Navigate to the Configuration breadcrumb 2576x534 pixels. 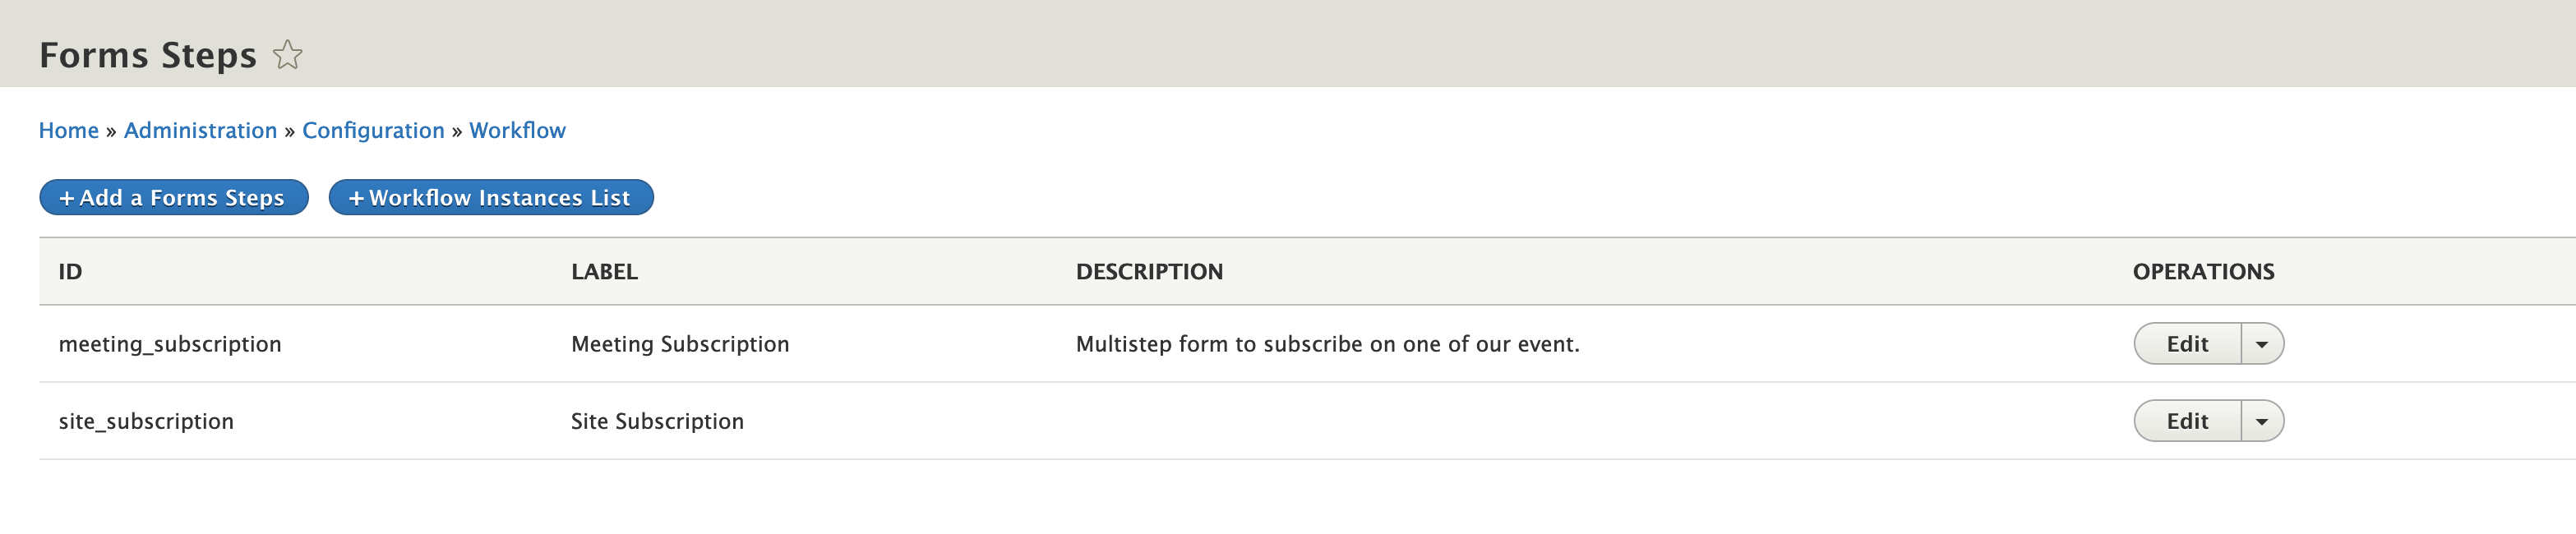pyautogui.click(x=373, y=130)
